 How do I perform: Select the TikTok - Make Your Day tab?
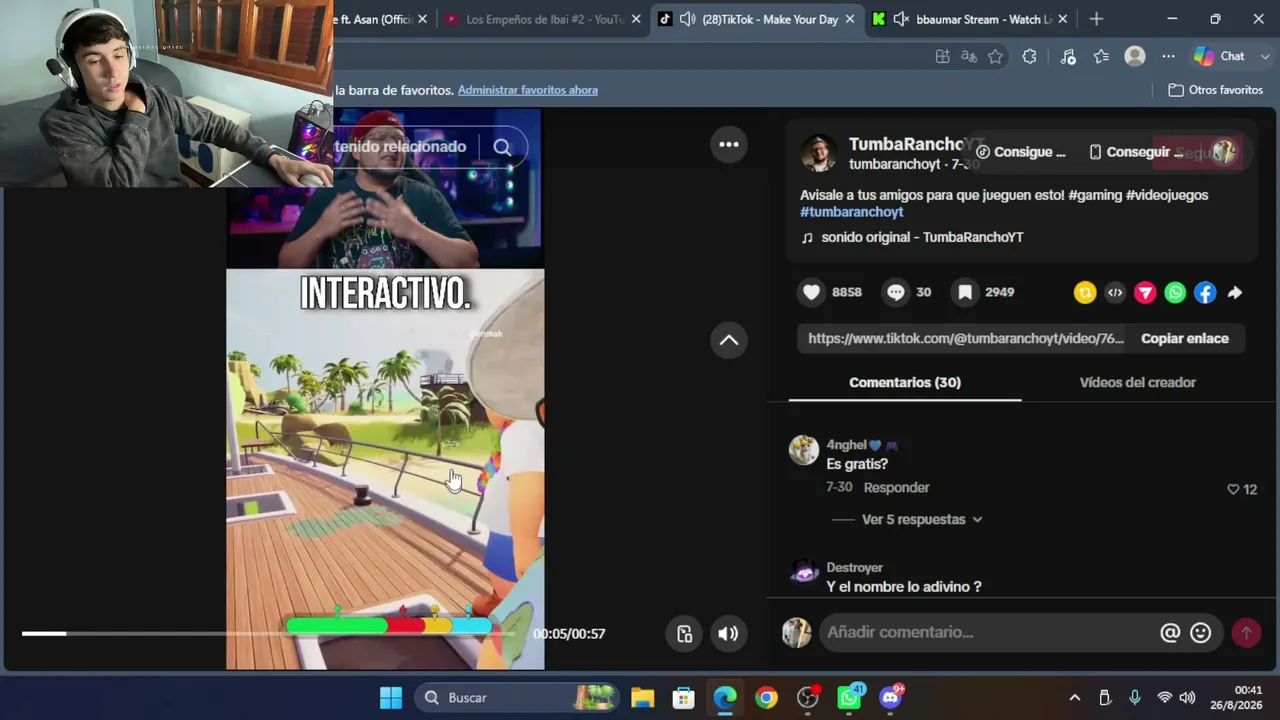coord(756,19)
